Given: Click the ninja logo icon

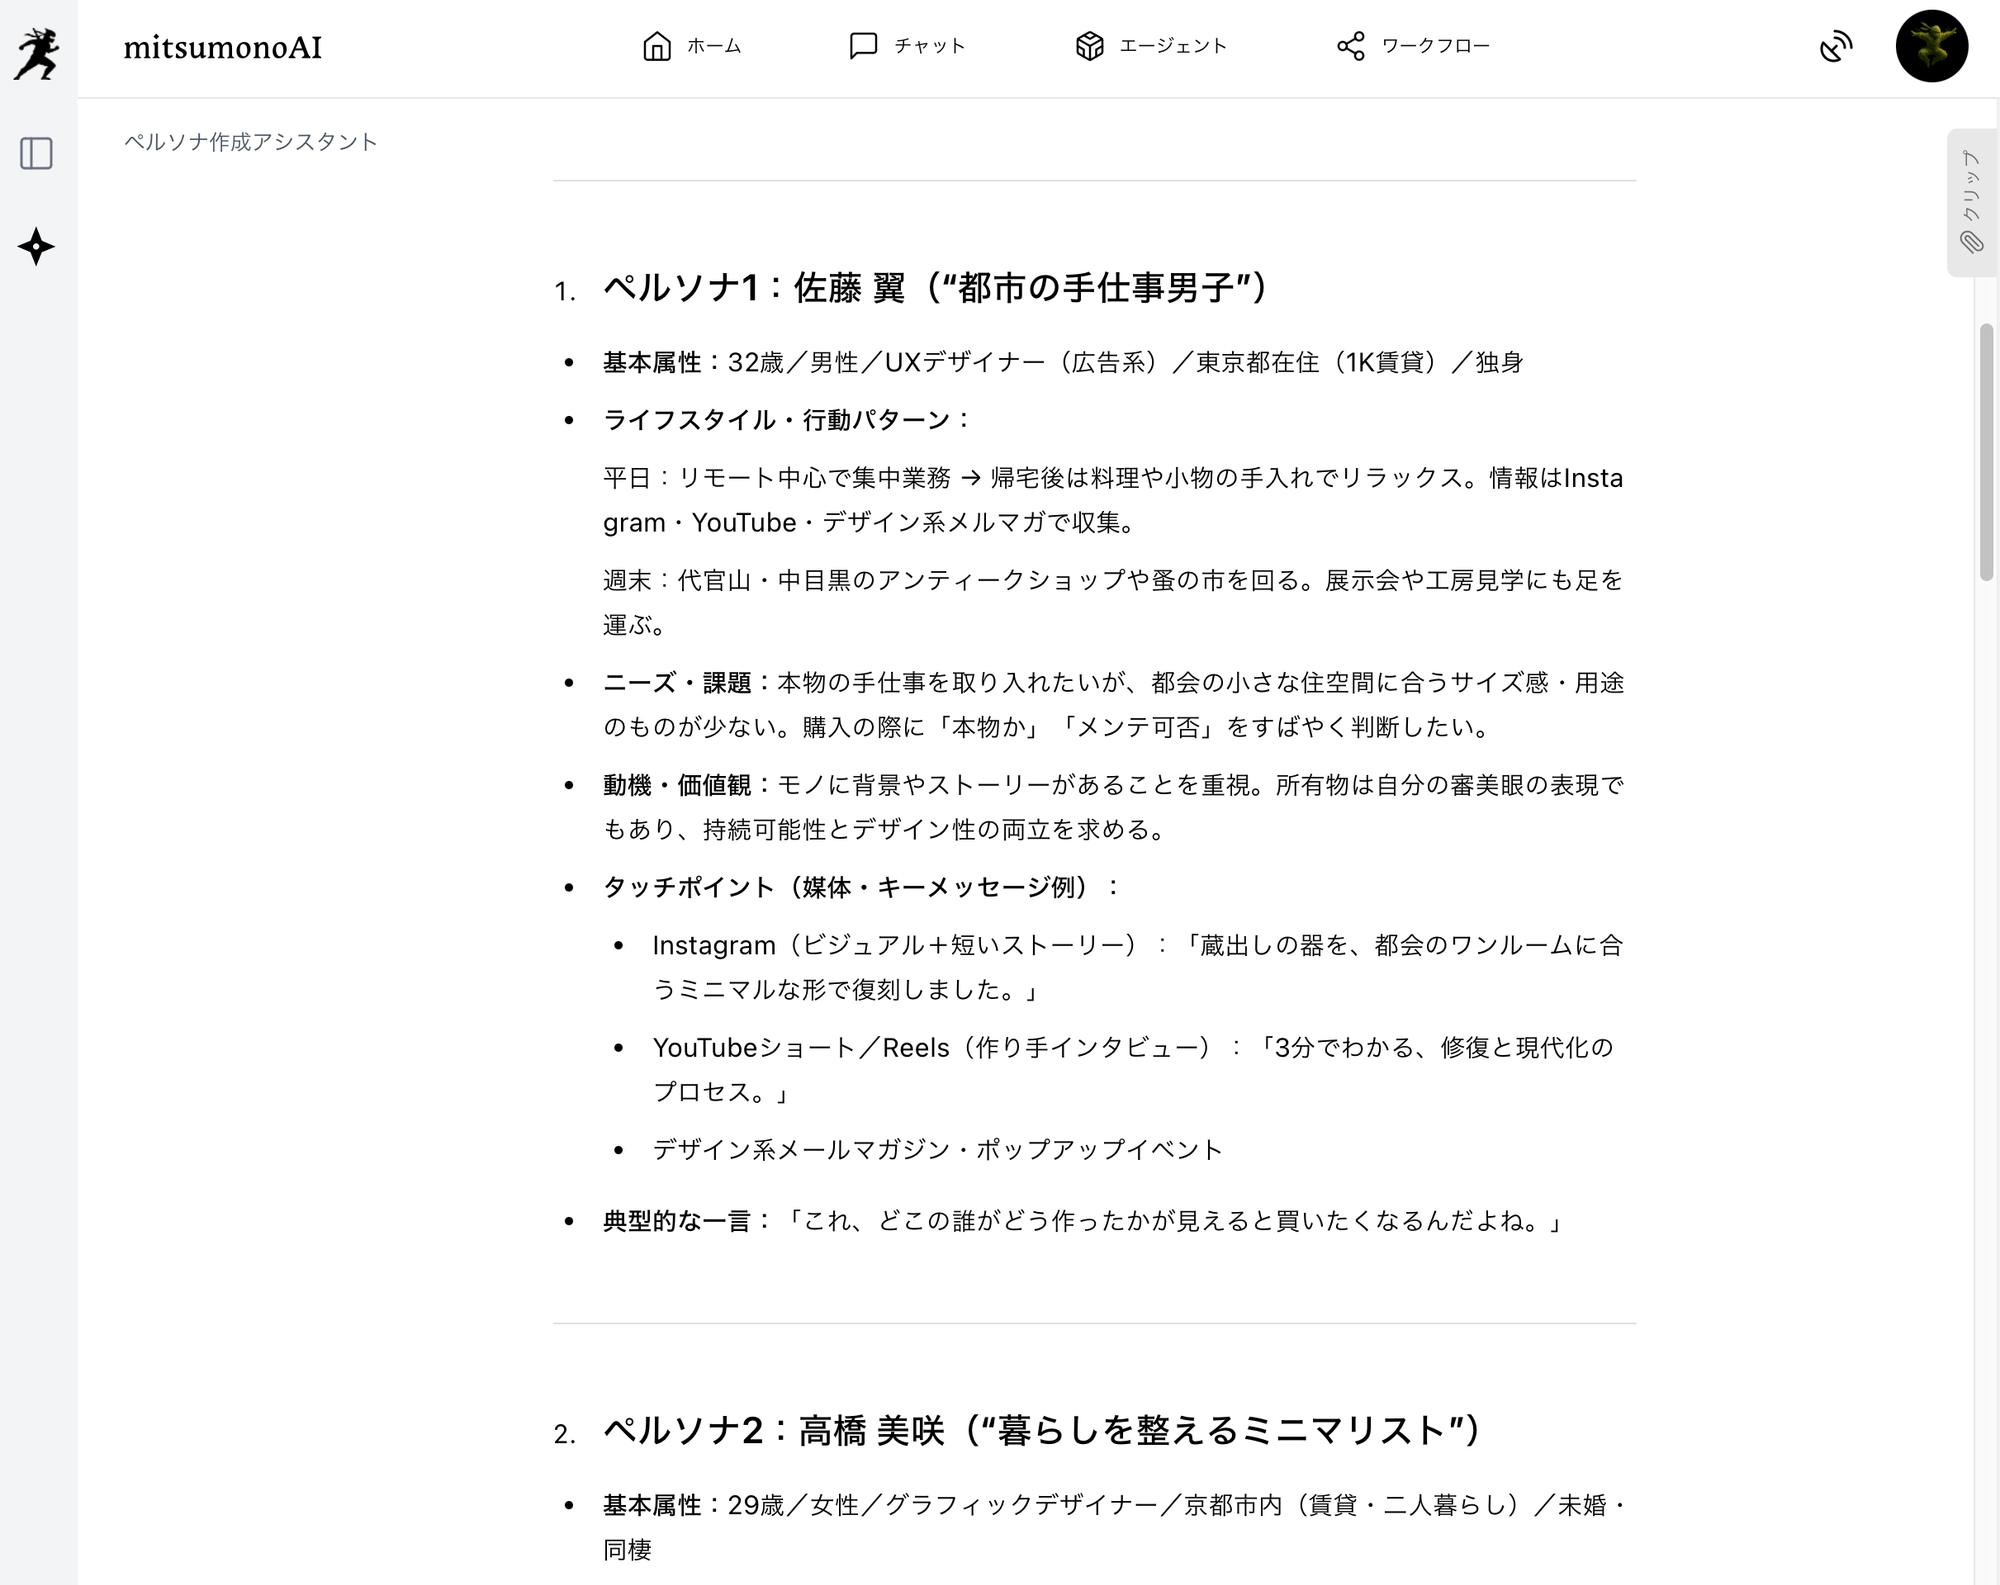Looking at the screenshot, I should click(x=37, y=52).
